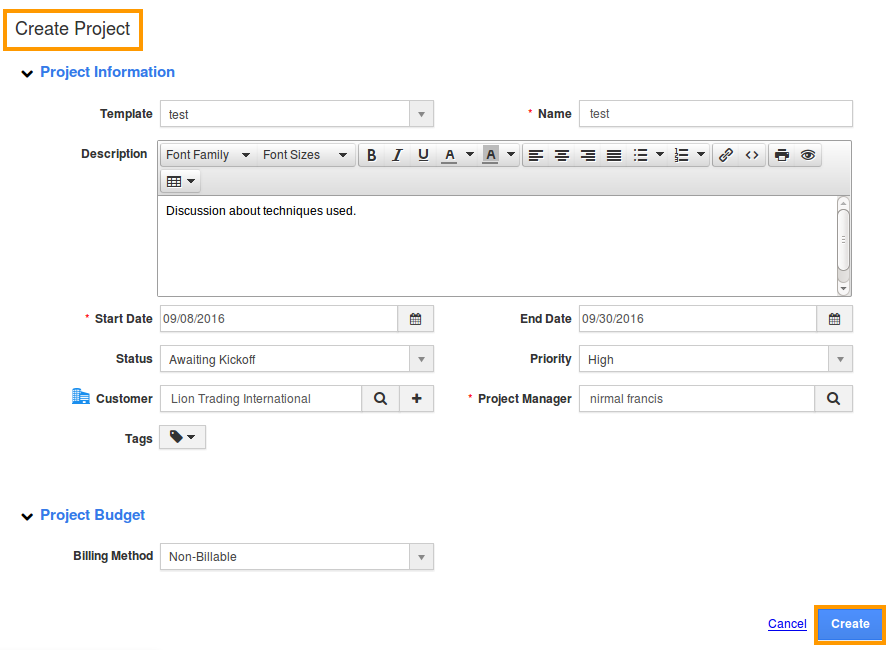The width and height of the screenshot is (890, 650).
Task: Click the description editor scrollbar thumb
Action: [843, 240]
